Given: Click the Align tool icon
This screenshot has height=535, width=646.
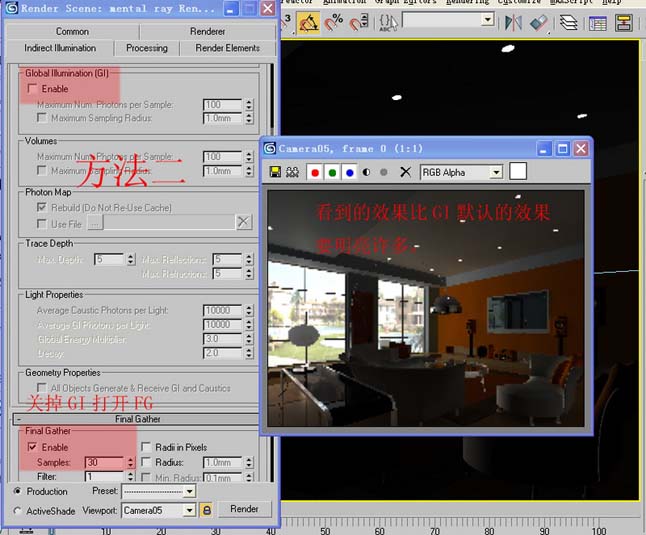Looking at the screenshot, I should point(539,23).
